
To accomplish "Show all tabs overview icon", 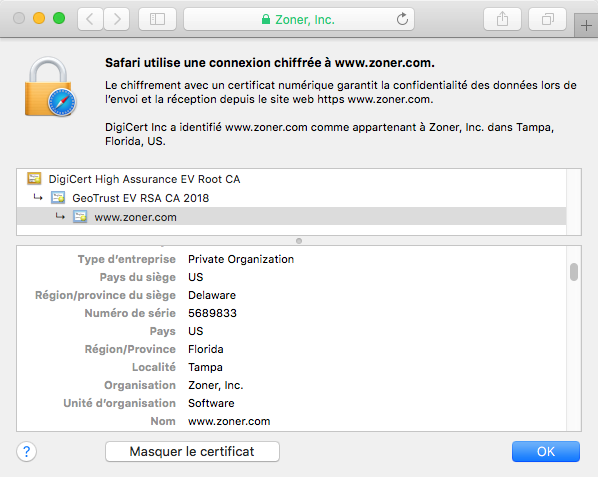I will (x=547, y=19).
